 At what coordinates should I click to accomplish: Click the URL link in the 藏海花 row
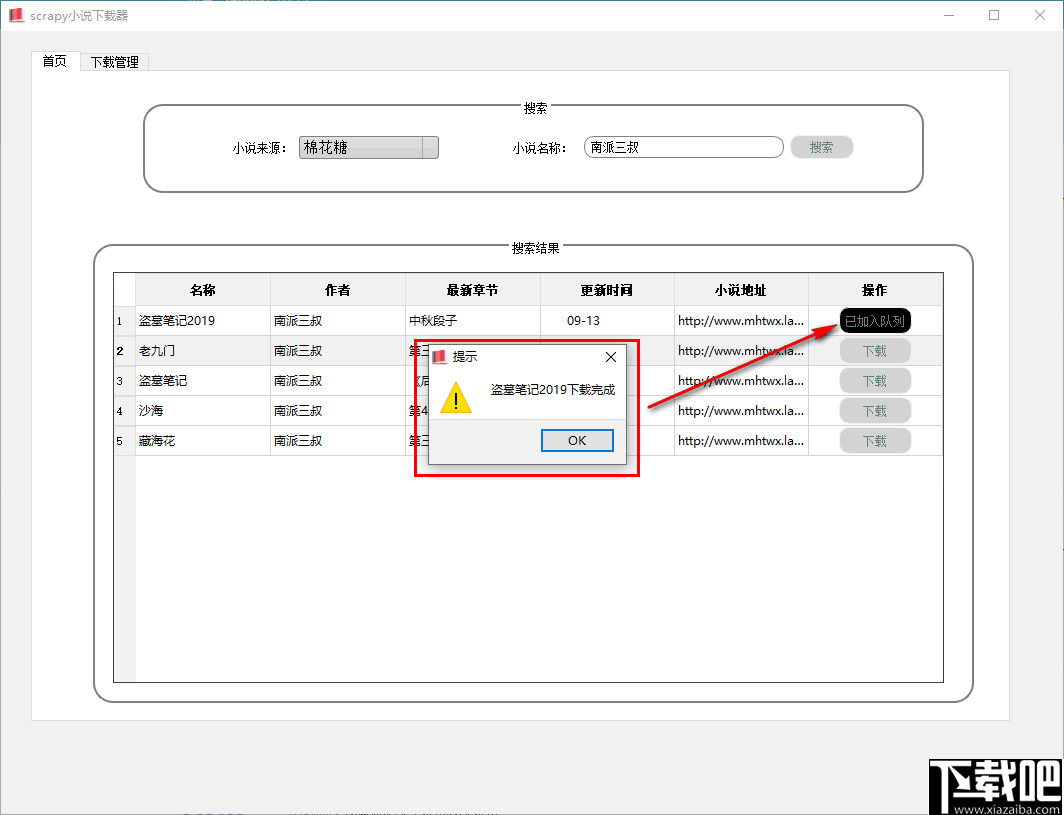pos(740,440)
